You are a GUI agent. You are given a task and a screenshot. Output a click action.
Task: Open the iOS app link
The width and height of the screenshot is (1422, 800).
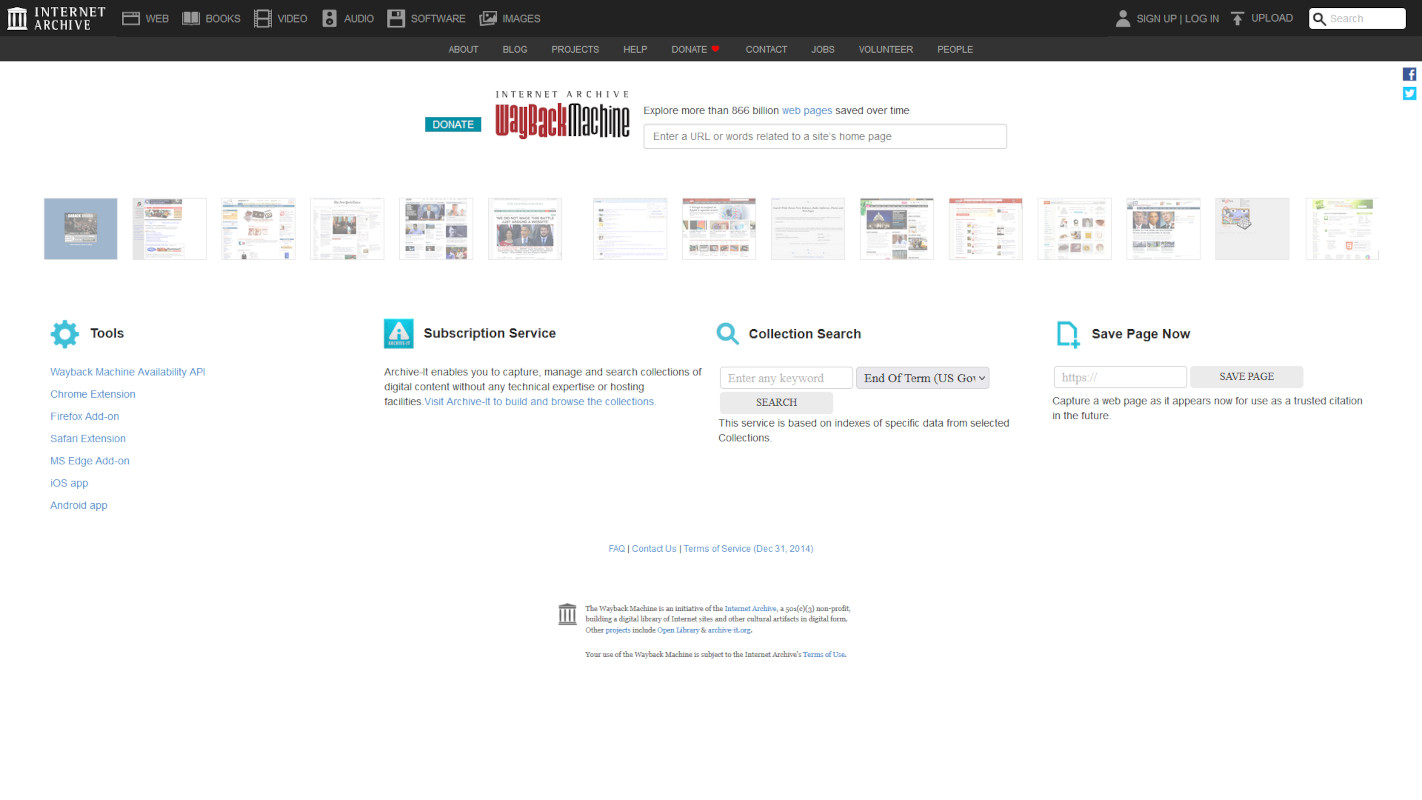click(x=69, y=483)
